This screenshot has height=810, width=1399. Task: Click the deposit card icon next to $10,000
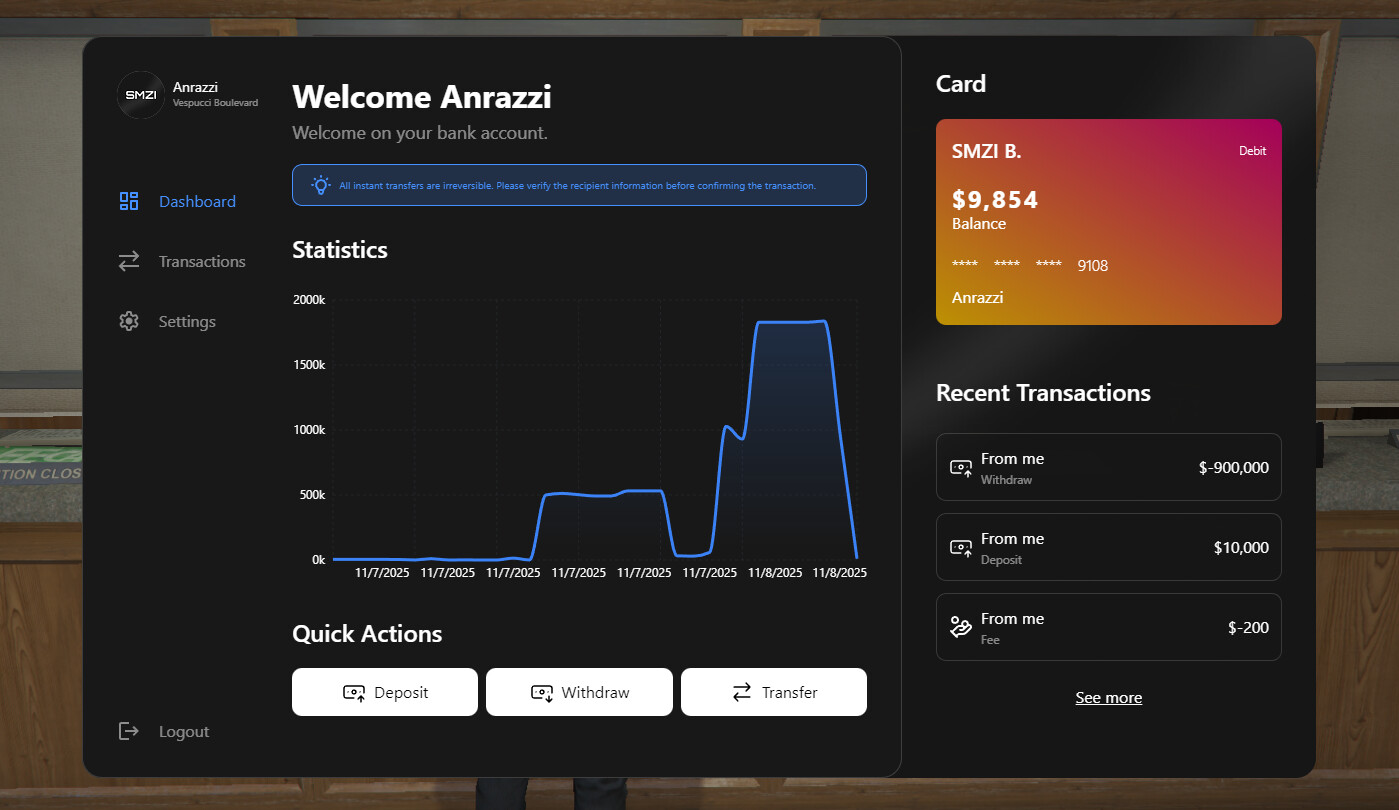click(960, 547)
